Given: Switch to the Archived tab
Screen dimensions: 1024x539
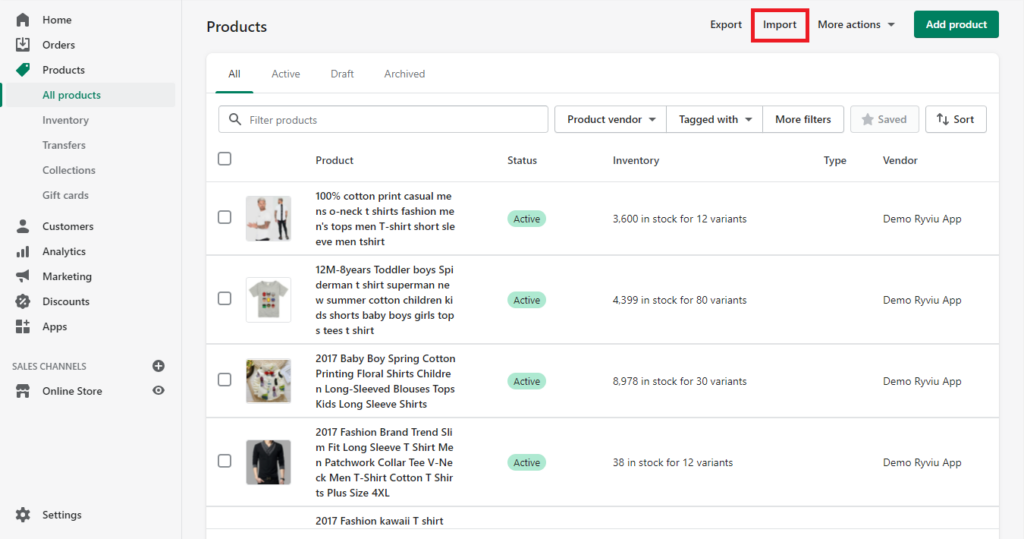Looking at the screenshot, I should [x=404, y=74].
